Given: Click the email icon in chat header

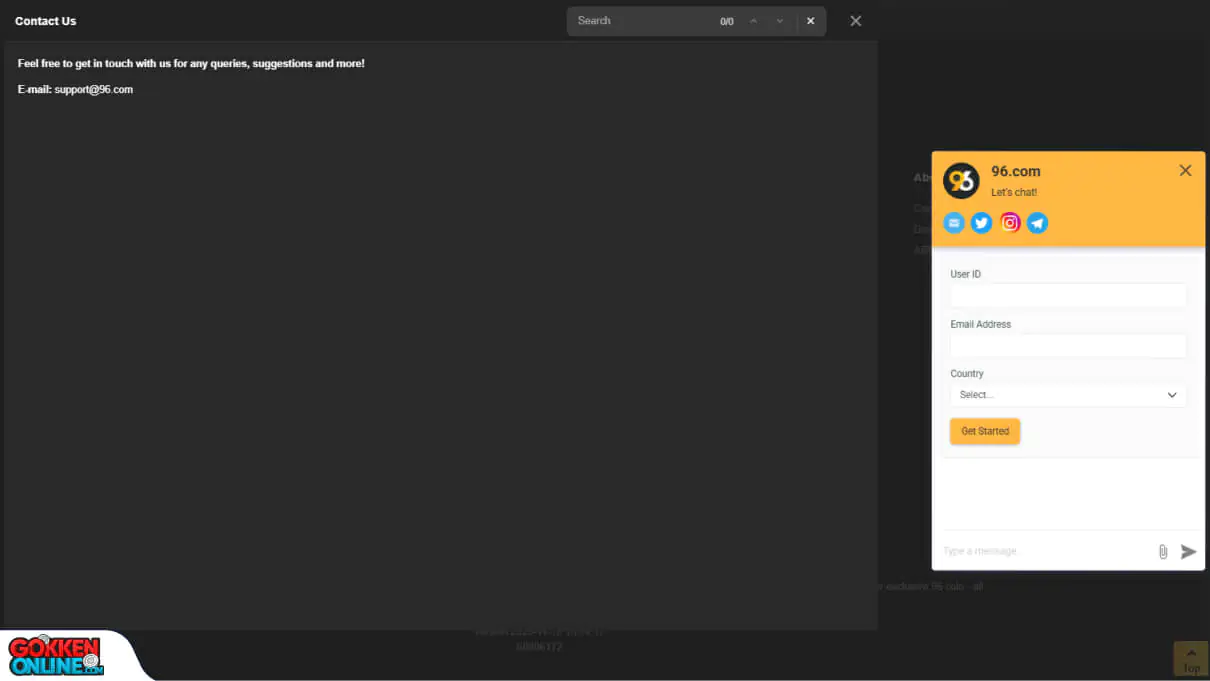Looking at the screenshot, I should (954, 223).
